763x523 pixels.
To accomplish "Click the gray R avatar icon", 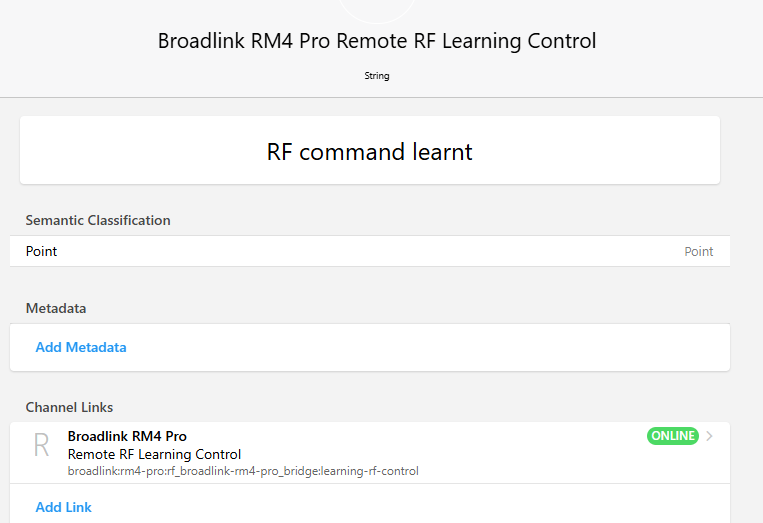I will click(41, 446).
